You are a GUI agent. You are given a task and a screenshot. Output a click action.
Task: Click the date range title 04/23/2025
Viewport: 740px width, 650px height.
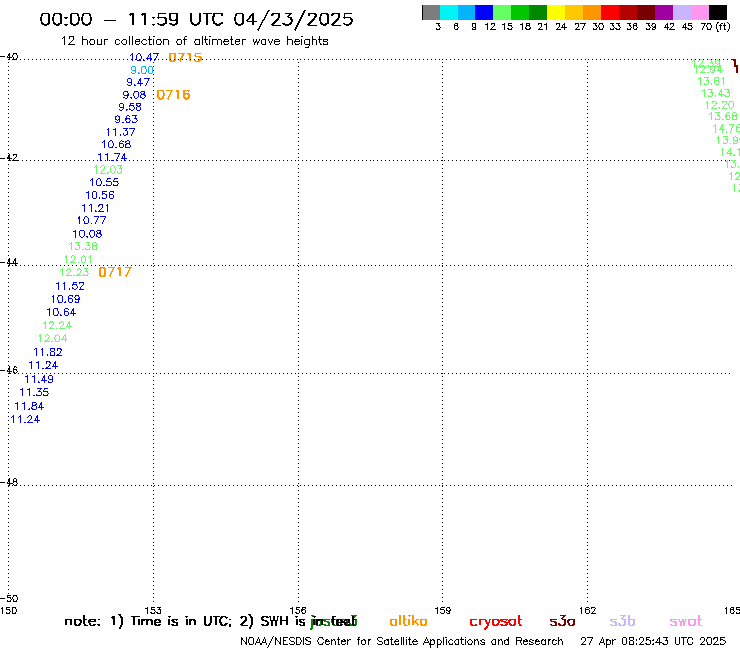click(293, 19)
